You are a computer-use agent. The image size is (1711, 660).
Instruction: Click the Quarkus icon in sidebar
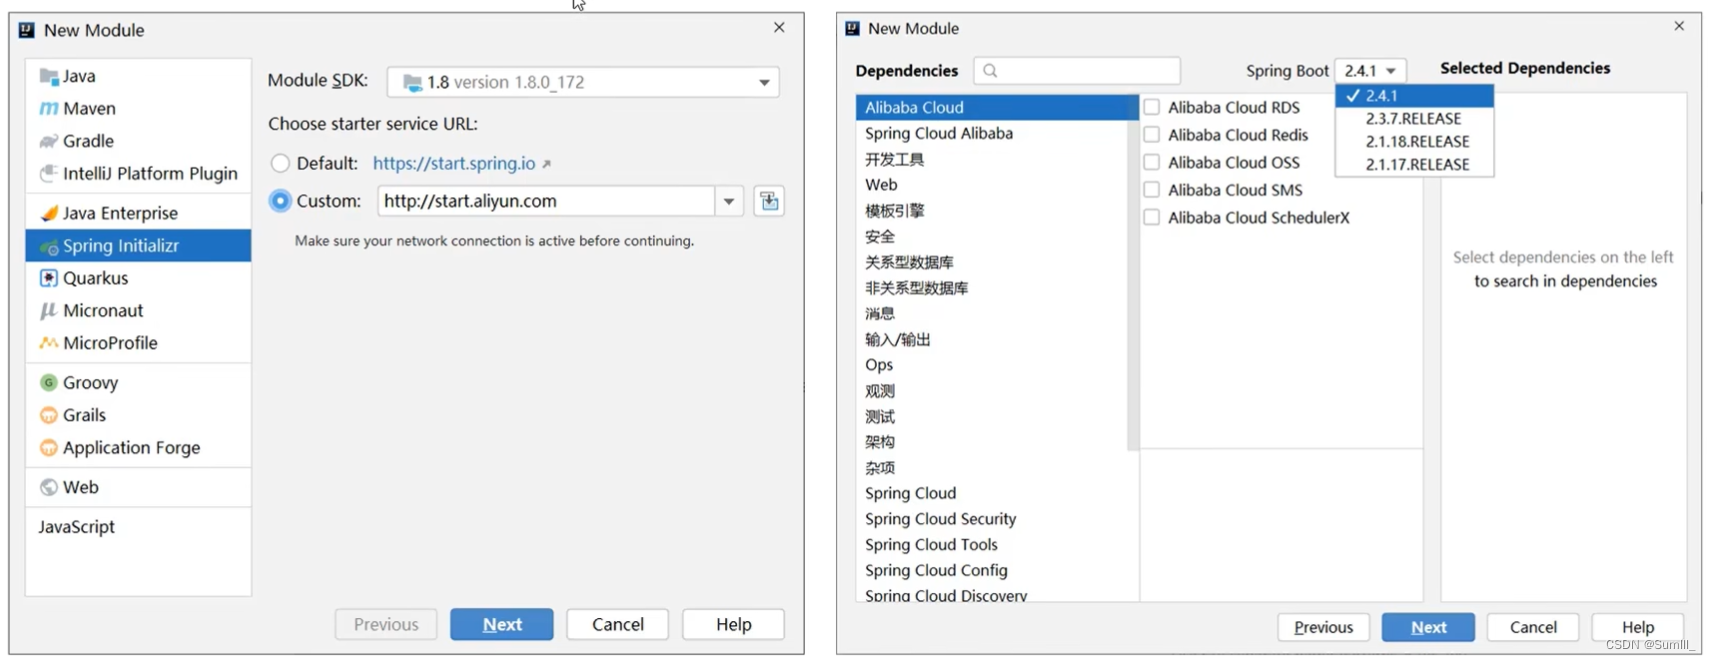coord(48,278)
